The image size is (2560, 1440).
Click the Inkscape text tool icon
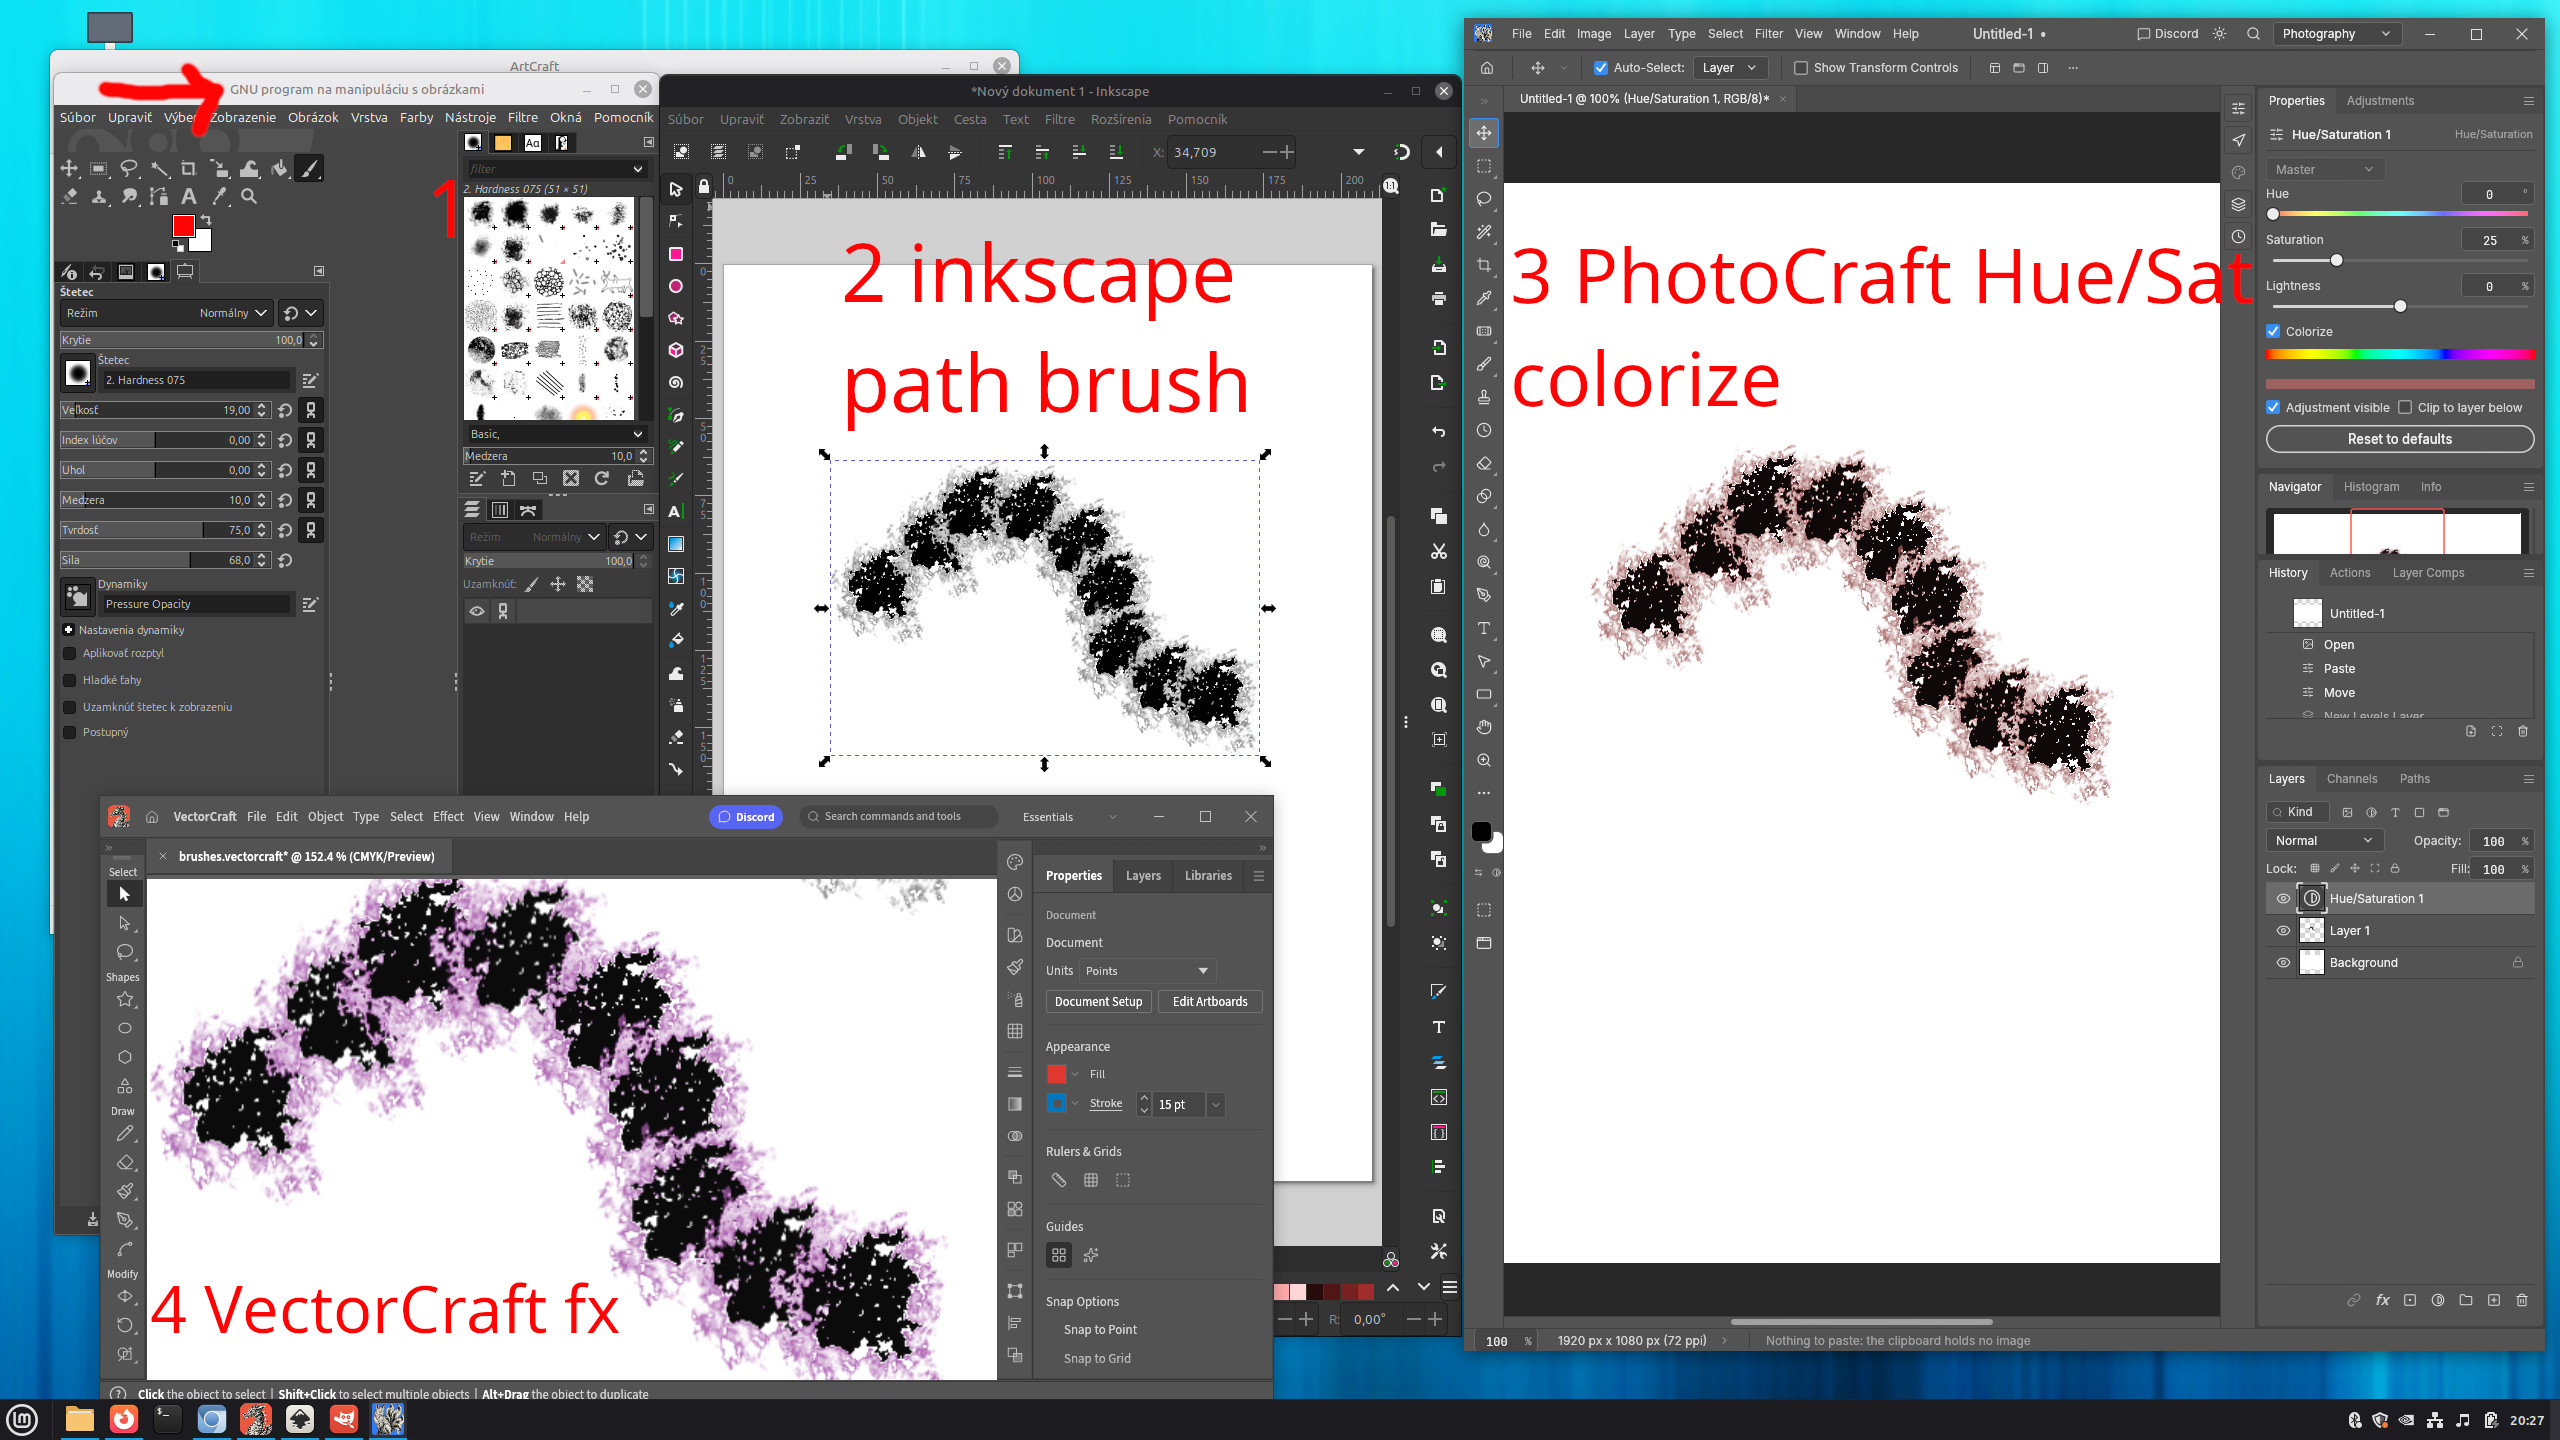[676, 511]
